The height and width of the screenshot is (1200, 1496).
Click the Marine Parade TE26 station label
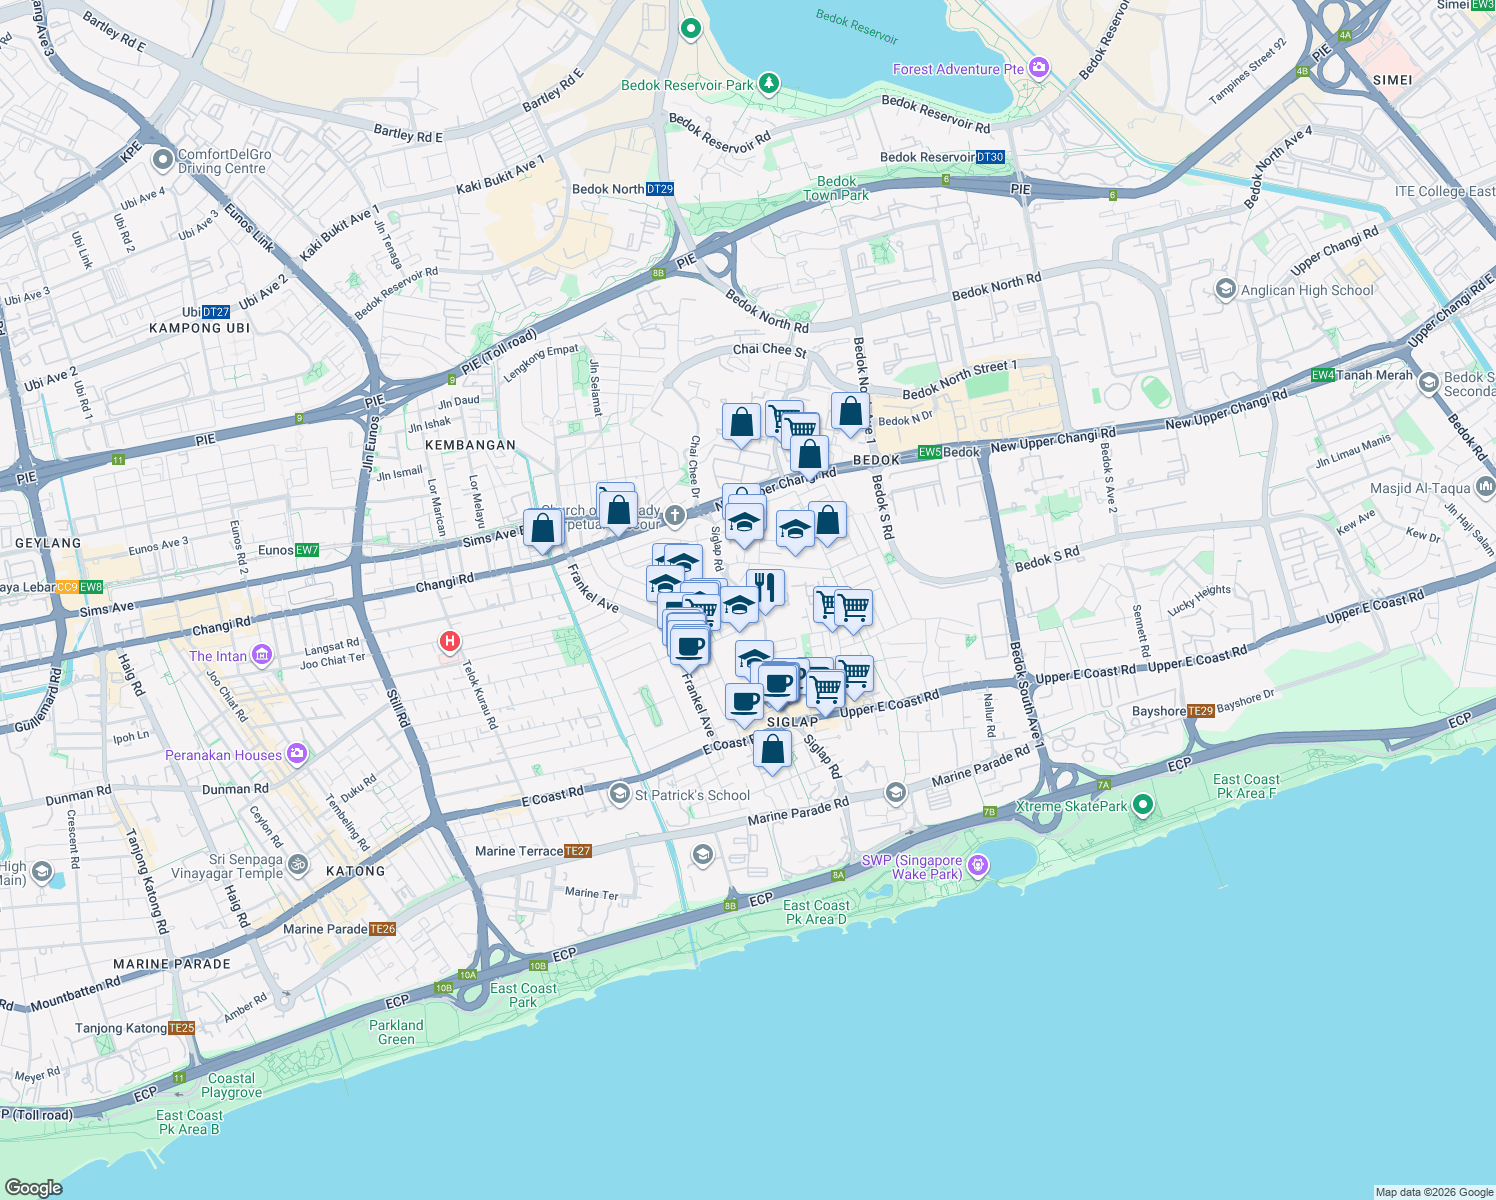point(340,929)
